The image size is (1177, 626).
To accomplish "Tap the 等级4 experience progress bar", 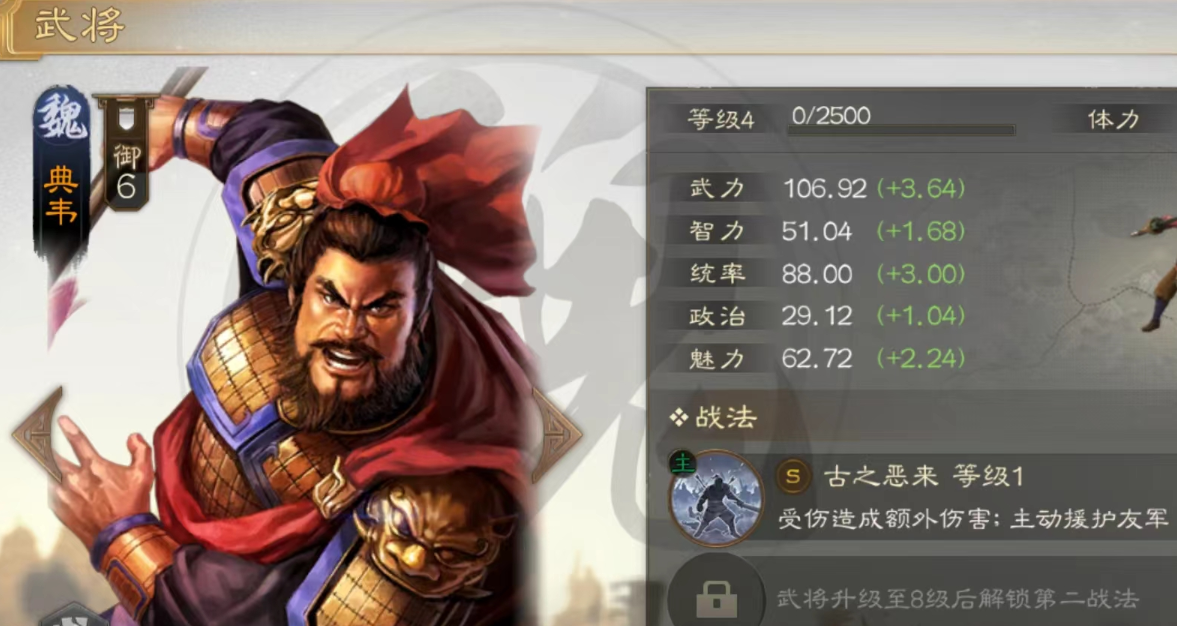I will [x=901, y=130].
